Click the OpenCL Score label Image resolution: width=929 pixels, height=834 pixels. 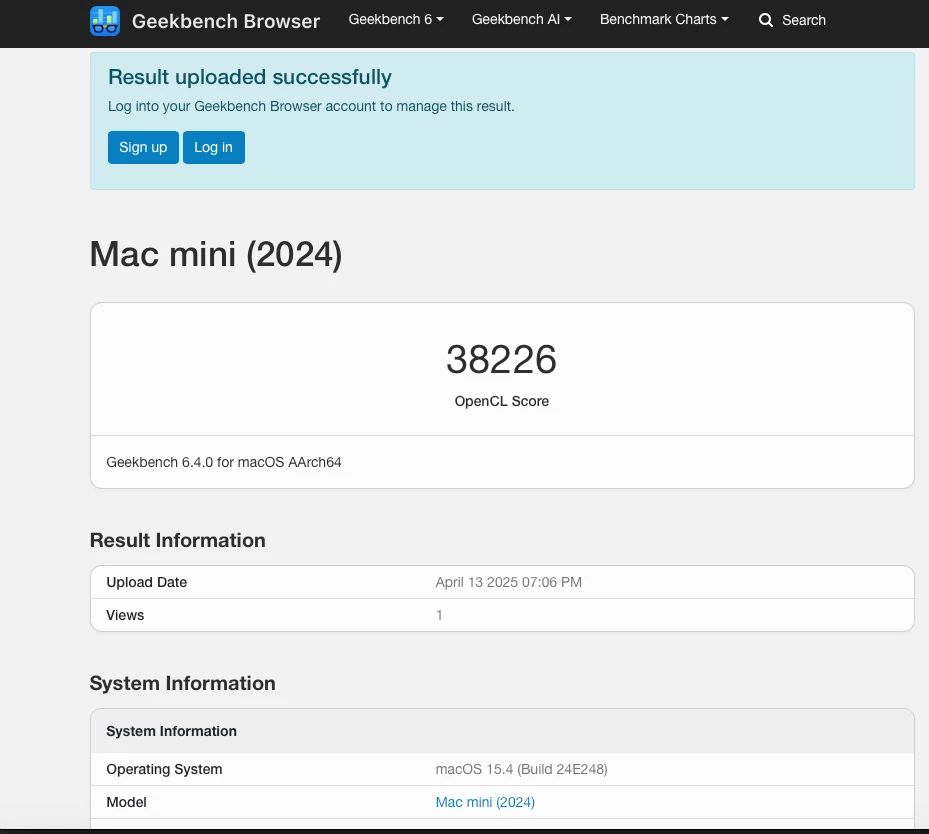(x=501, y=401)
